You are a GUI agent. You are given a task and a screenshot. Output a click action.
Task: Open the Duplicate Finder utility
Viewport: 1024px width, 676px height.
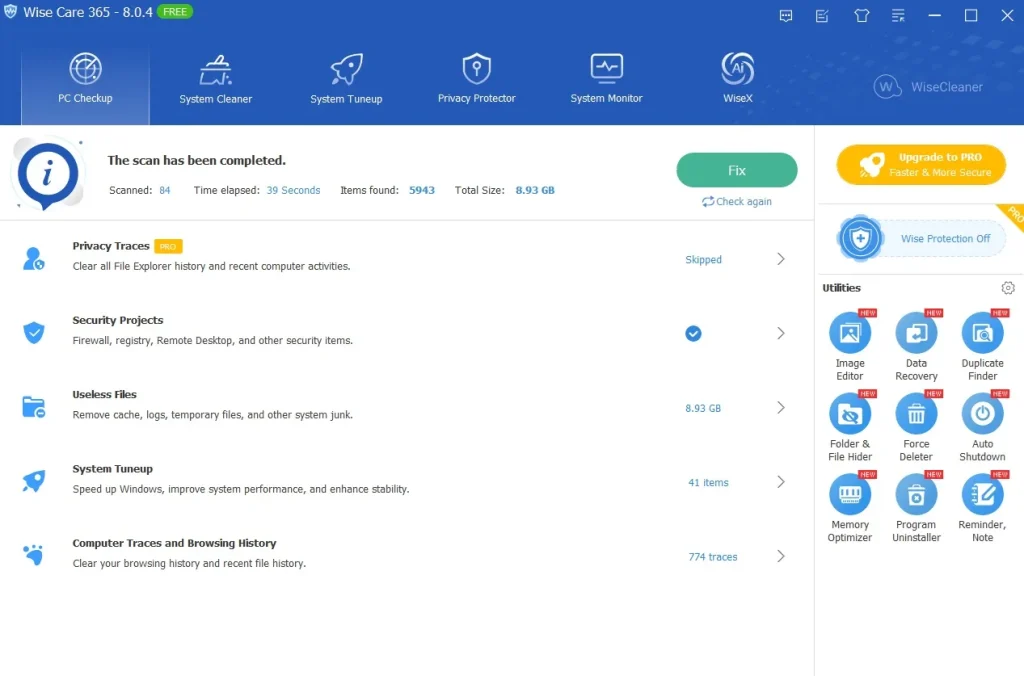(982, 346)
